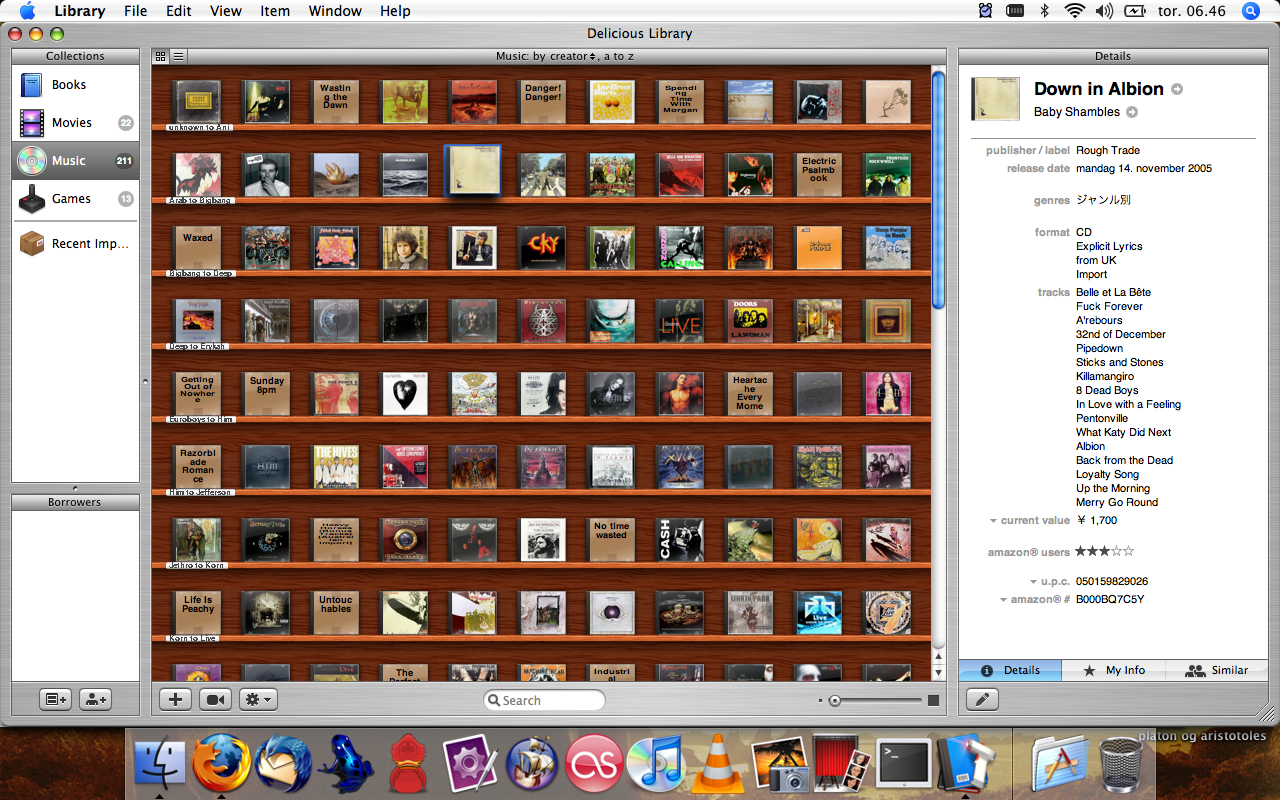
Task: Select the No time wasted album
Action: click(612, 539)
